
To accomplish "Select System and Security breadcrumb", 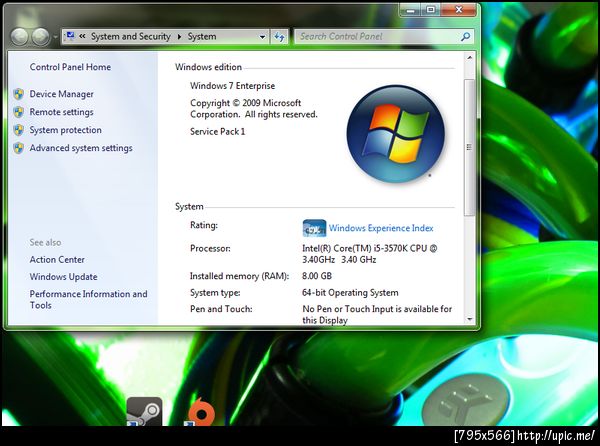I will [x=130, y=36].
